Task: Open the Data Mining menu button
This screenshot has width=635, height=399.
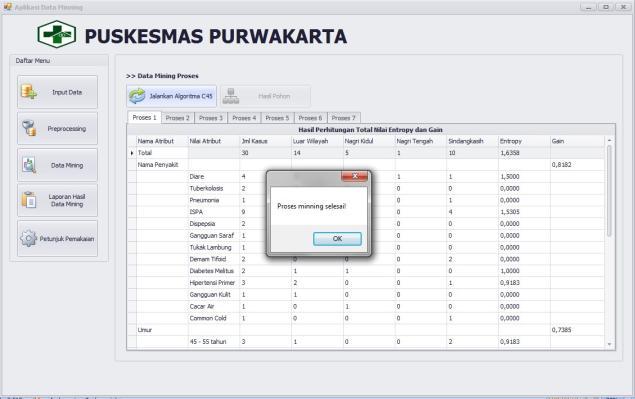Action: (58, 165)
